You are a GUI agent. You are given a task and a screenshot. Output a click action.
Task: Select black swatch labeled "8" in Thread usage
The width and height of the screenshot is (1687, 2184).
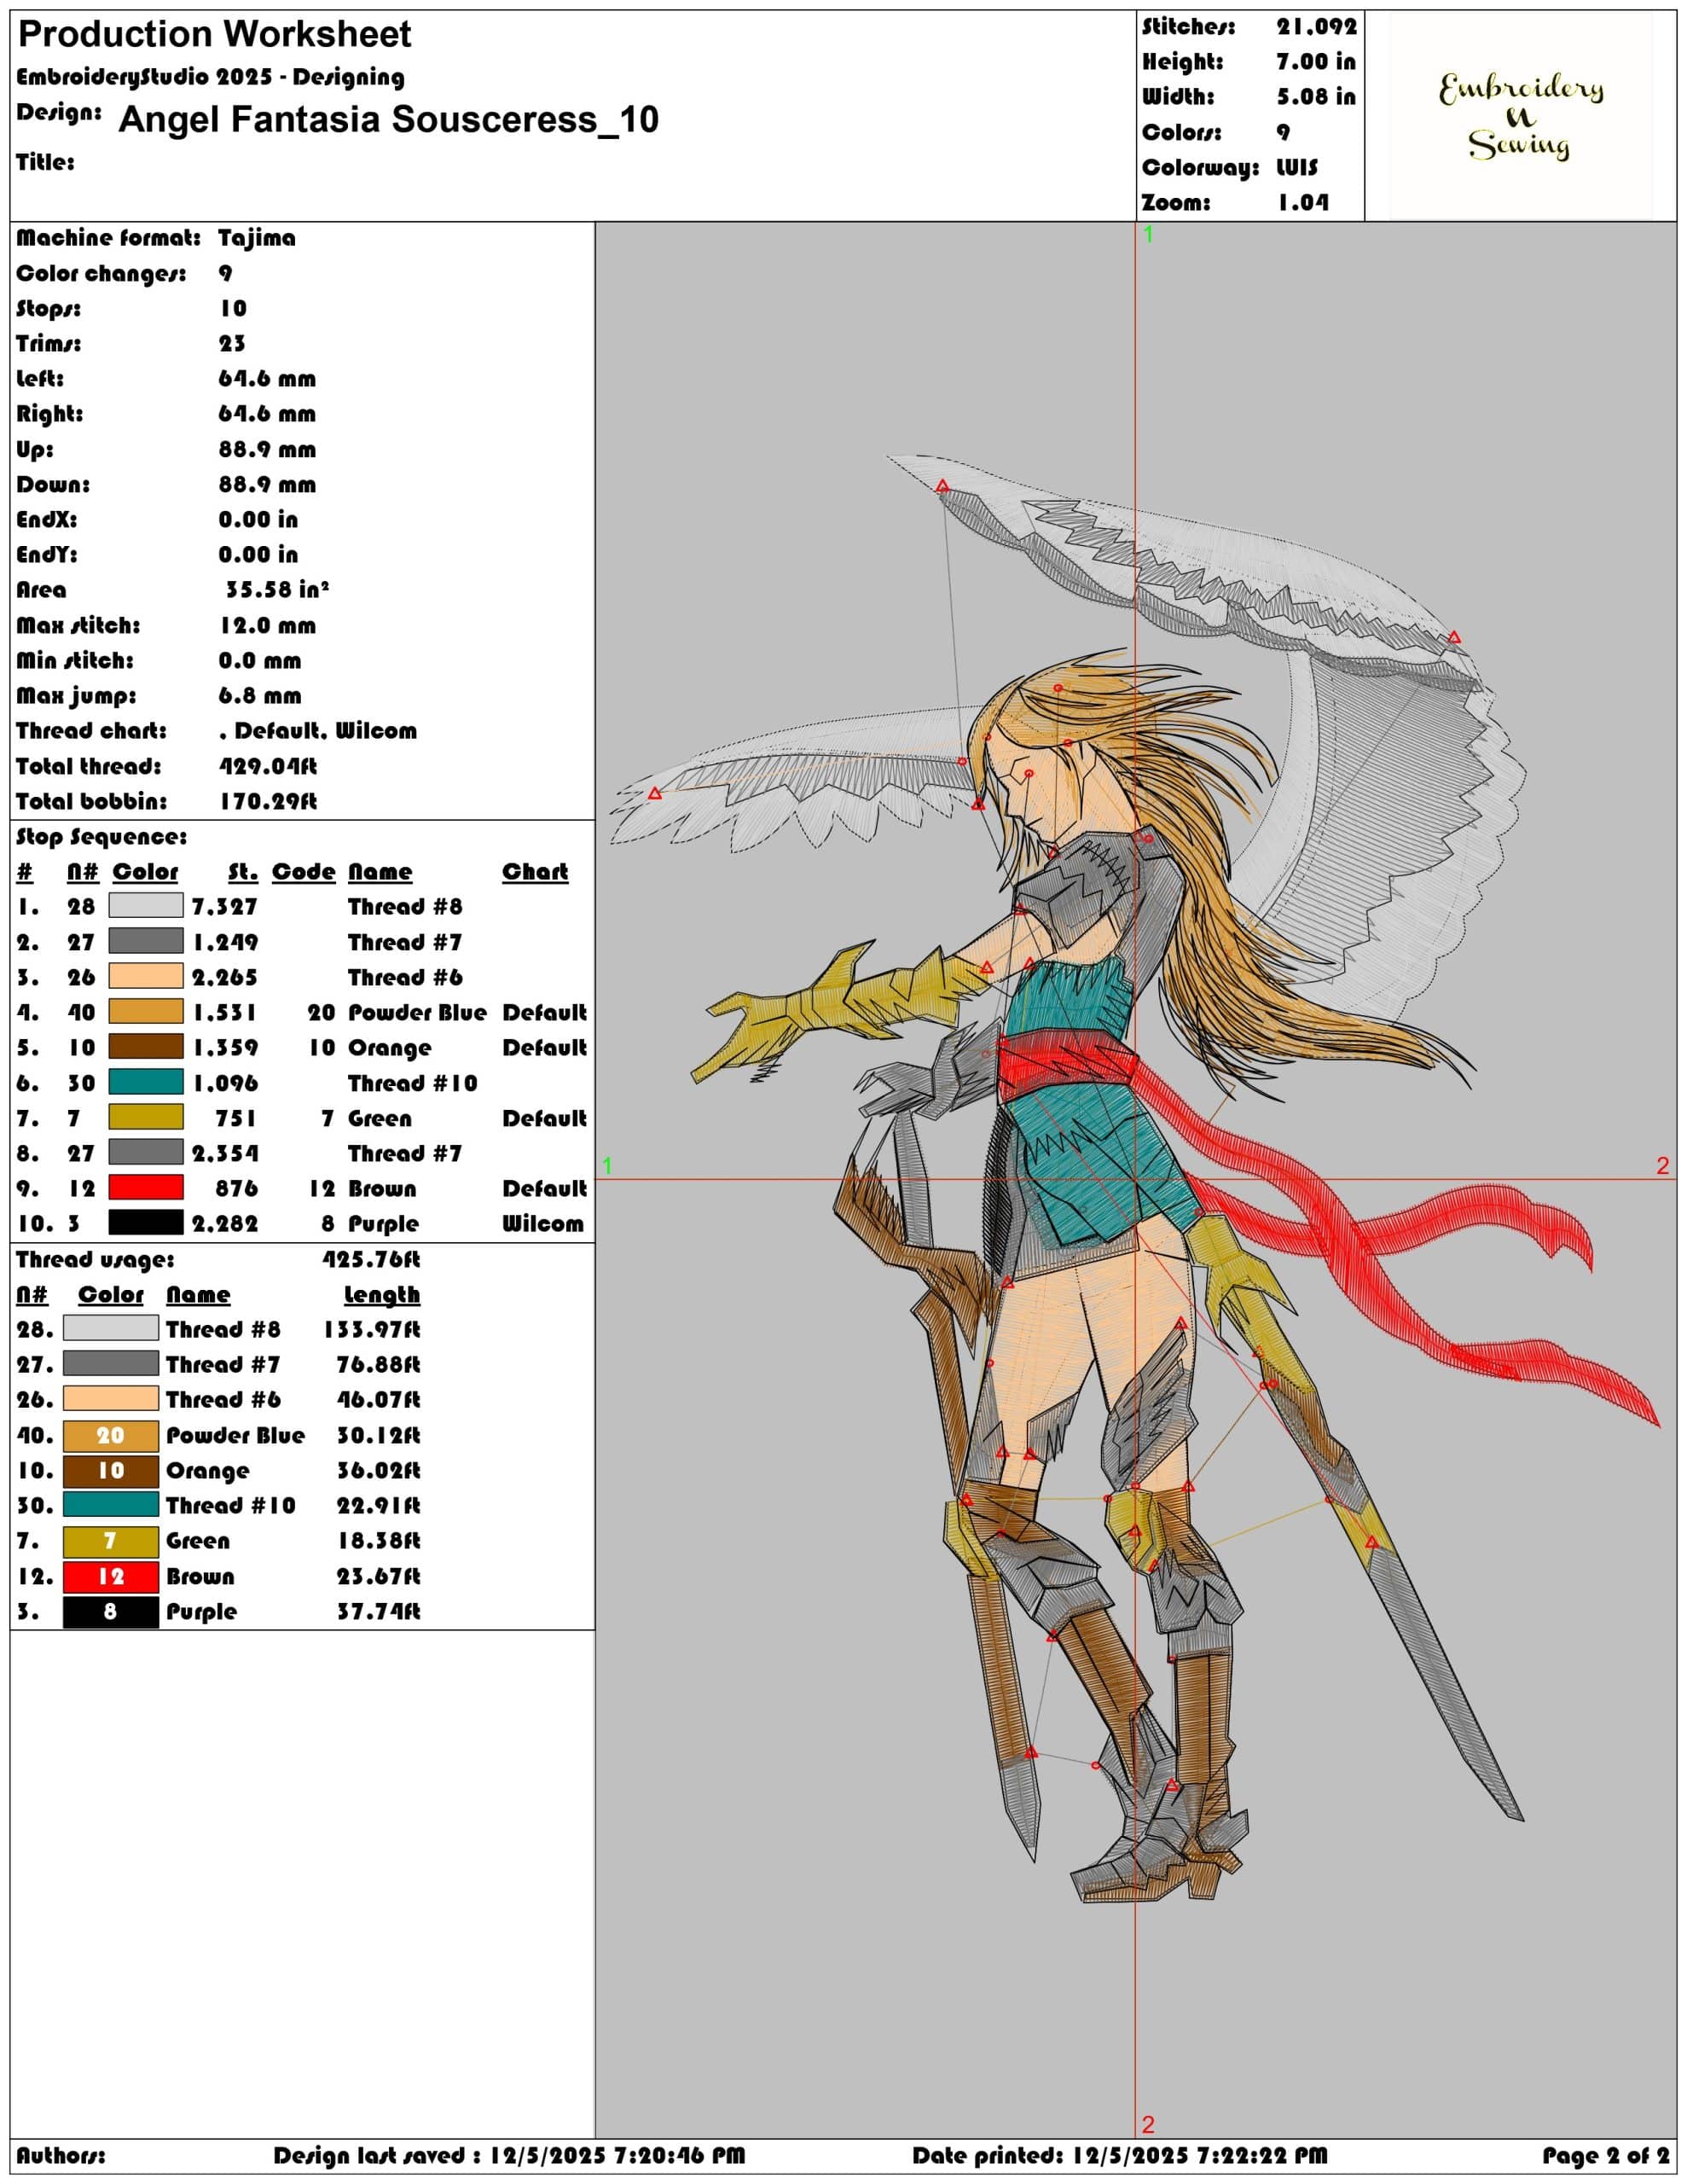111,1611
